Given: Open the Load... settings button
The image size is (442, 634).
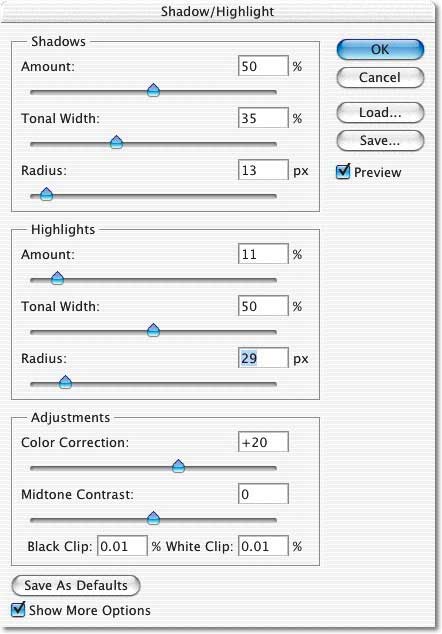Looking at the screenshot, I should (380, 112).
